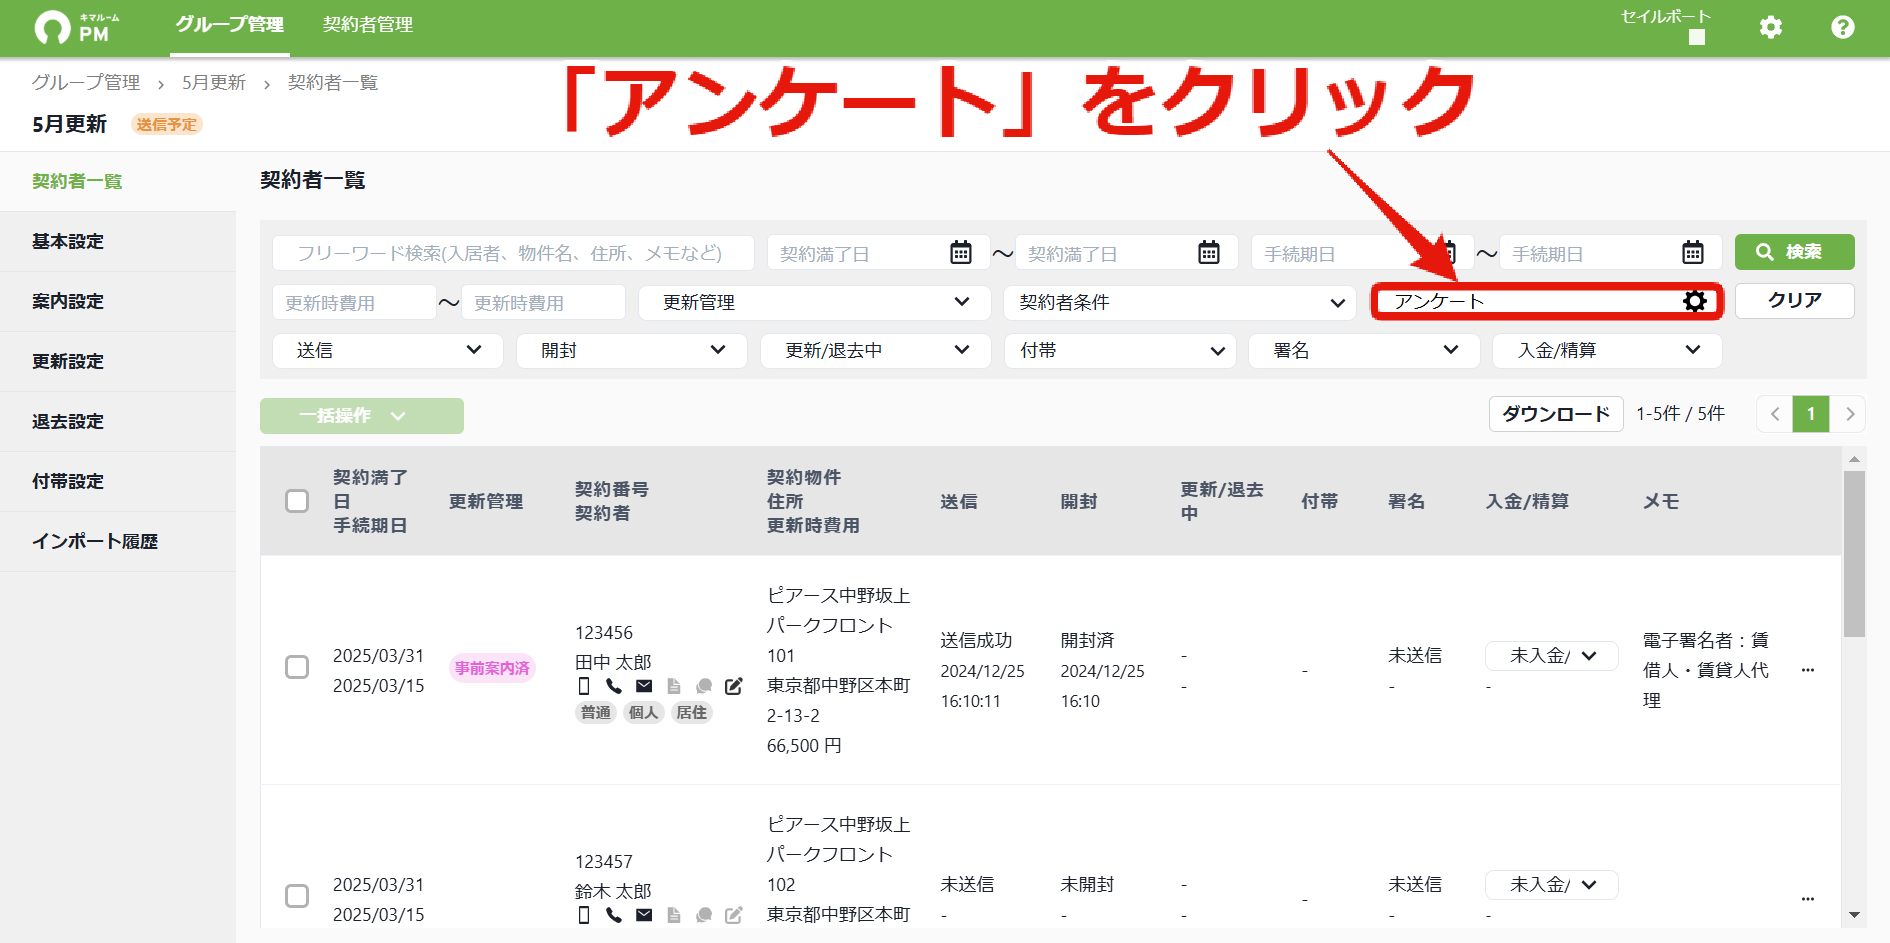This screenshot has width=1890, height=943.
Task: Expand the 更新管理 filter dropdown
Action: pos(814,302)
